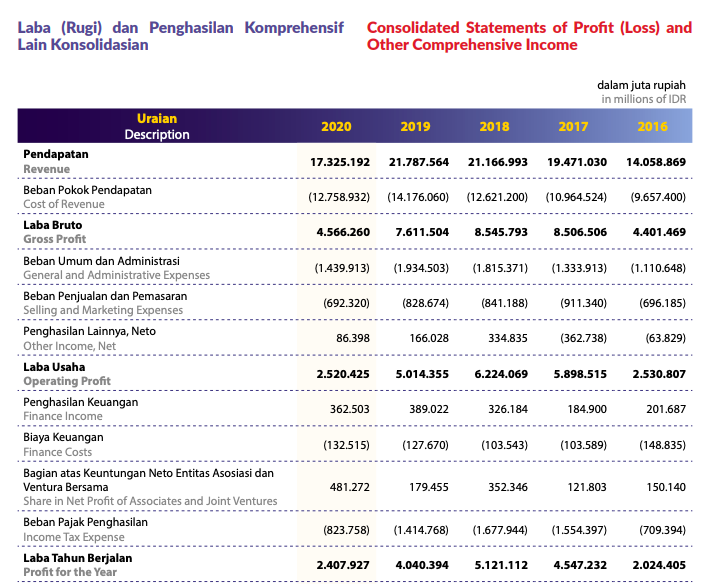
Task: Click the 2020 revenue value 17.325.192
Action: 340,162
